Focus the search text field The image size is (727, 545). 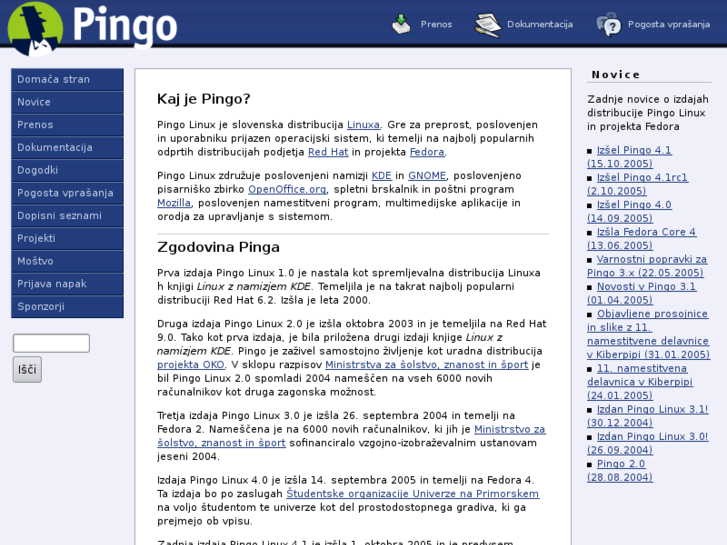click(x=51, y=343)
